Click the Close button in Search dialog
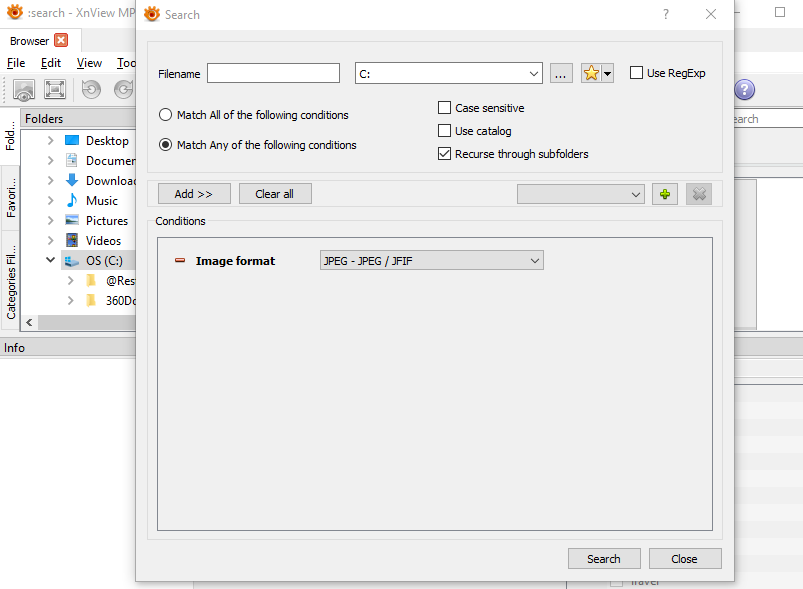The image size is (803, 589). tap(685, 559)
